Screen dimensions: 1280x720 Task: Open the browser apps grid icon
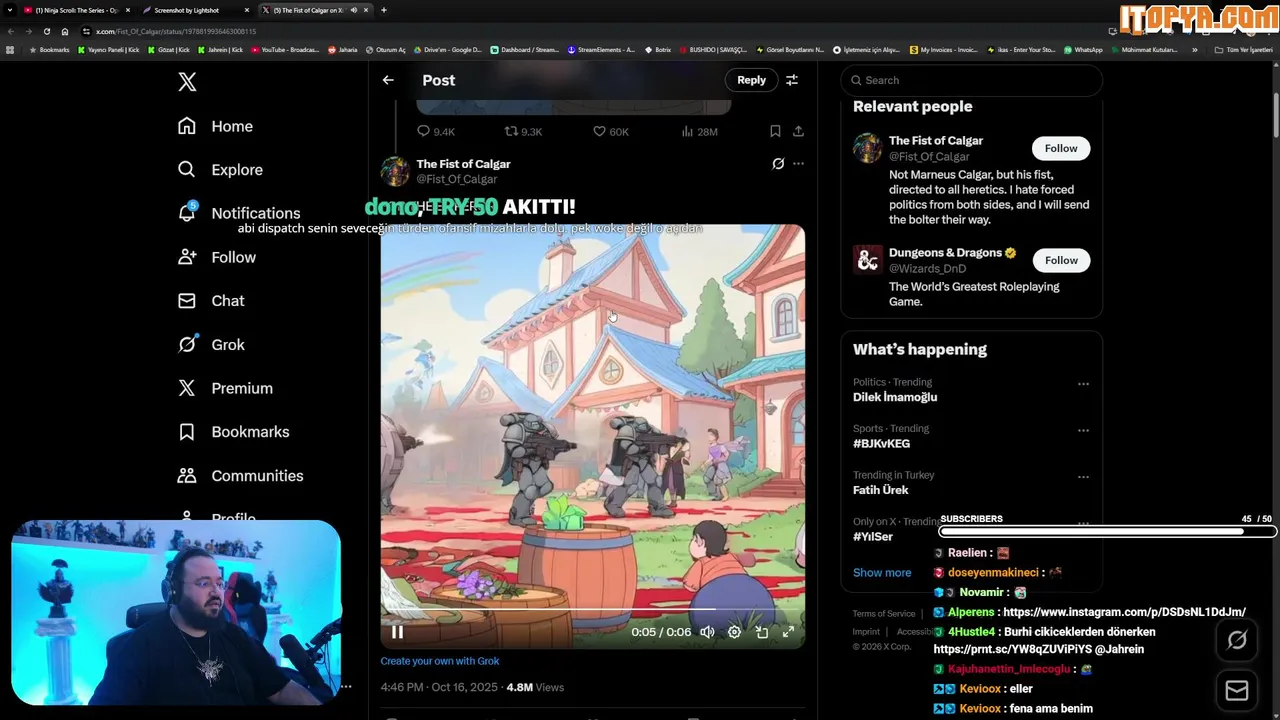click(10, 50)
